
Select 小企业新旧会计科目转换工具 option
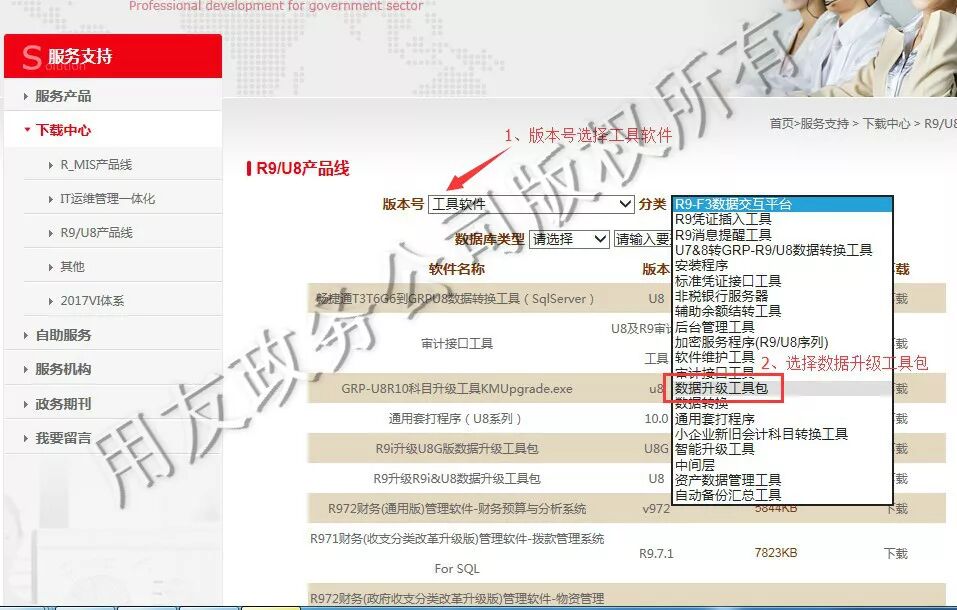click(761, 434)
